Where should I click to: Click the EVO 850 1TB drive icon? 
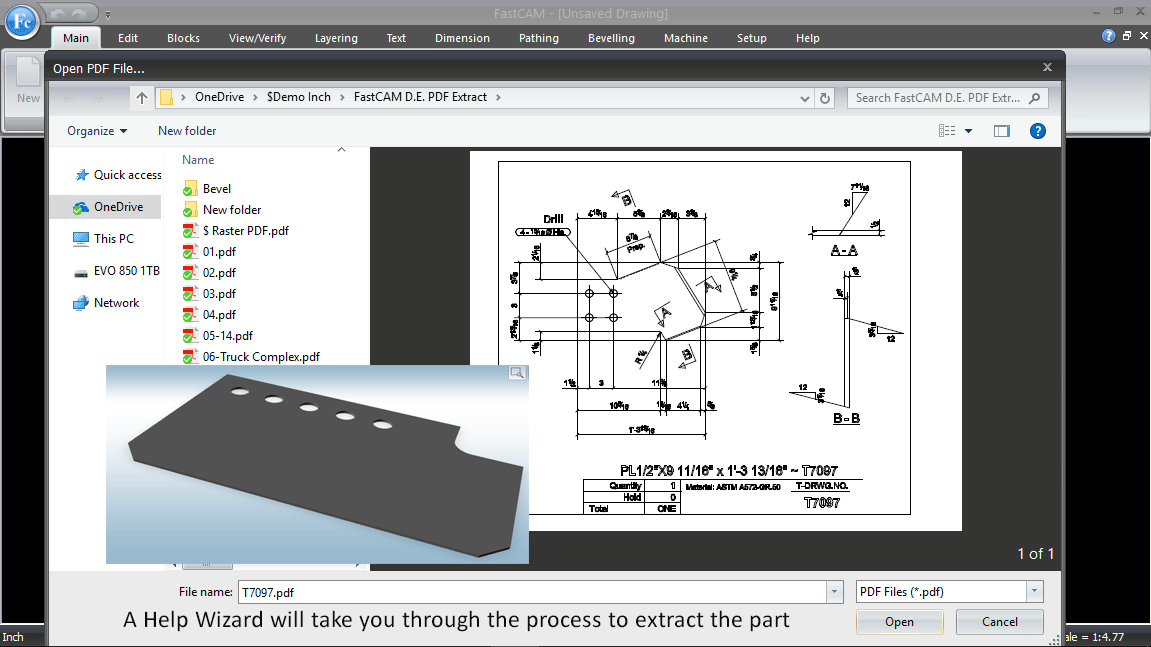pyautogui.click(x=81, y=272)
